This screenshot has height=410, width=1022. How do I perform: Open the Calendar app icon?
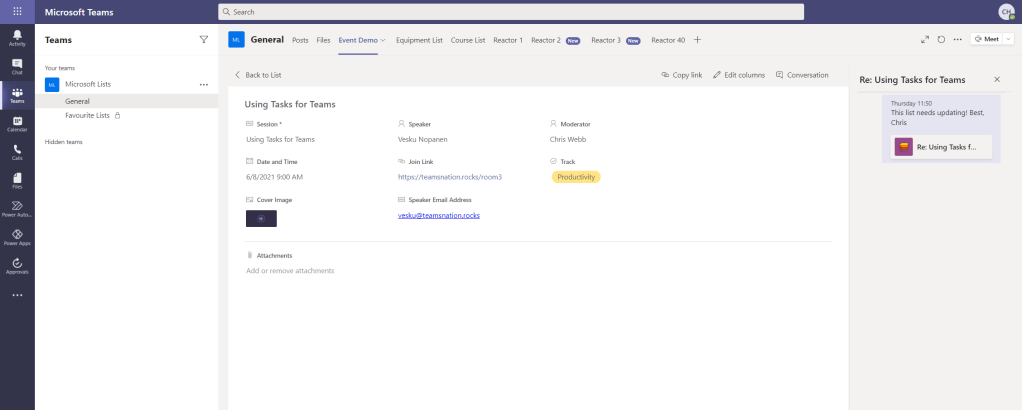[x=17, y=123]
